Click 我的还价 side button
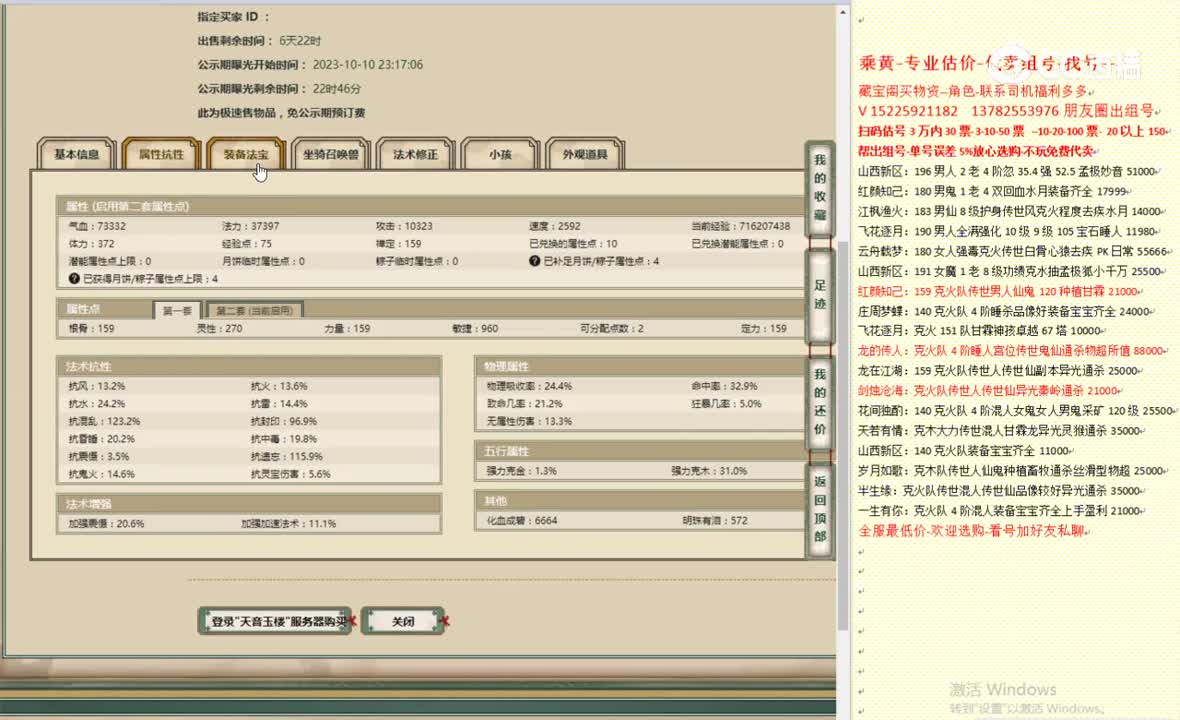 pyautogui.click(x=820, y=402)
